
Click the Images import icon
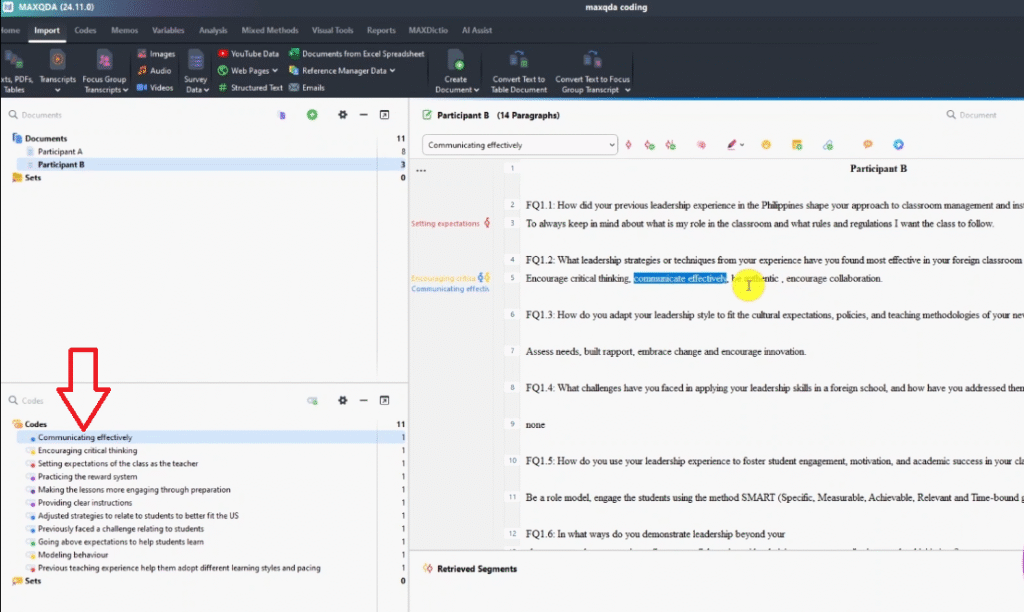tap(142, 54)
